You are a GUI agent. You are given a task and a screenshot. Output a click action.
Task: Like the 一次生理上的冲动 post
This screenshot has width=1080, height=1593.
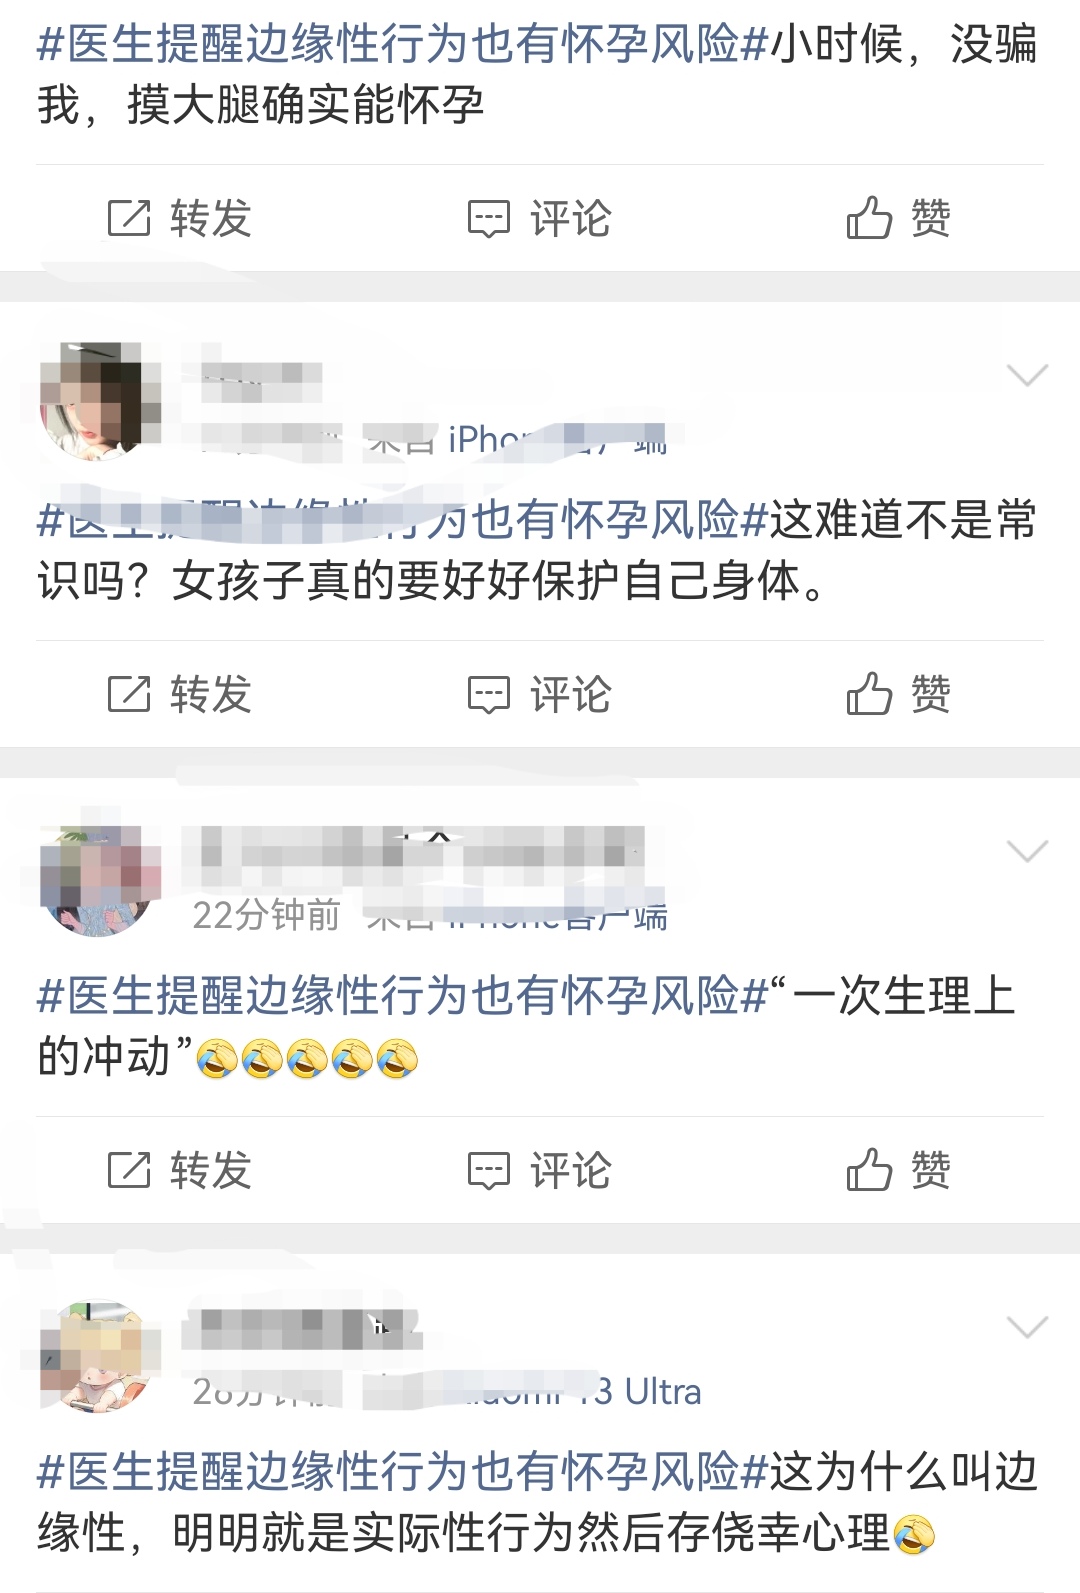point(899,1170)
